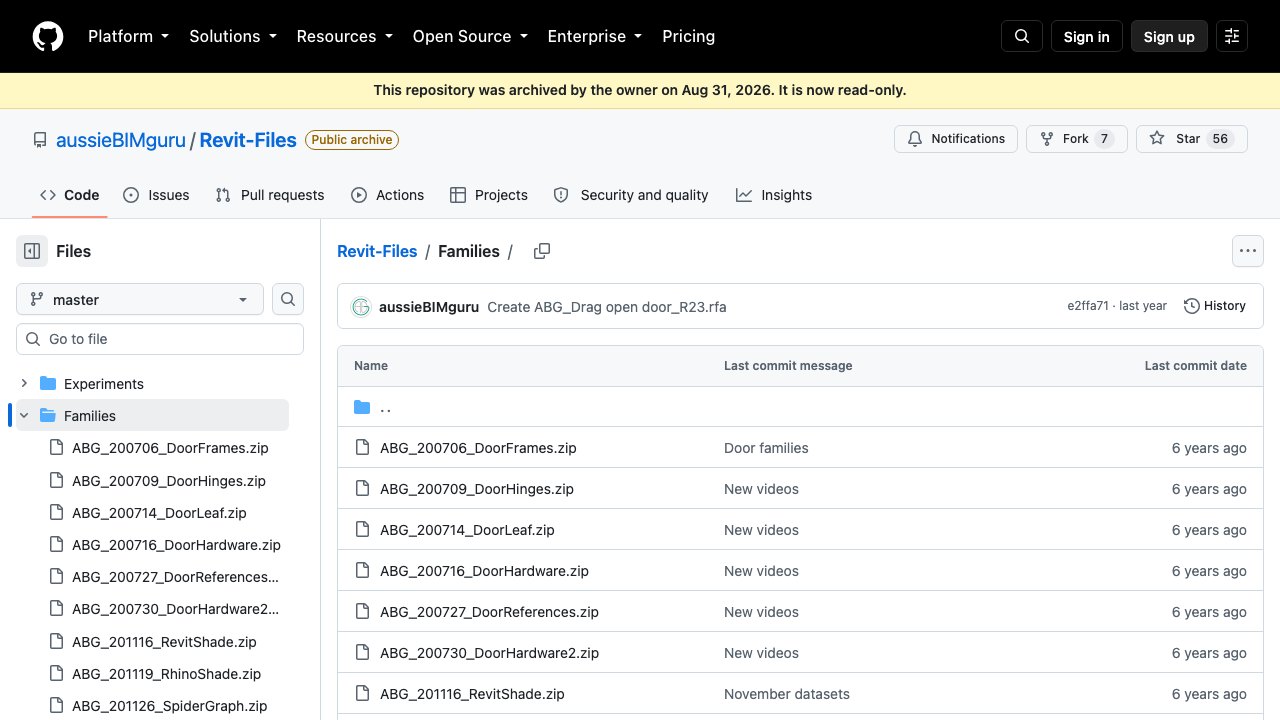The image size is (1280, 720).
Task: Open the Resources dropdown menu
Action: [344, 36]
